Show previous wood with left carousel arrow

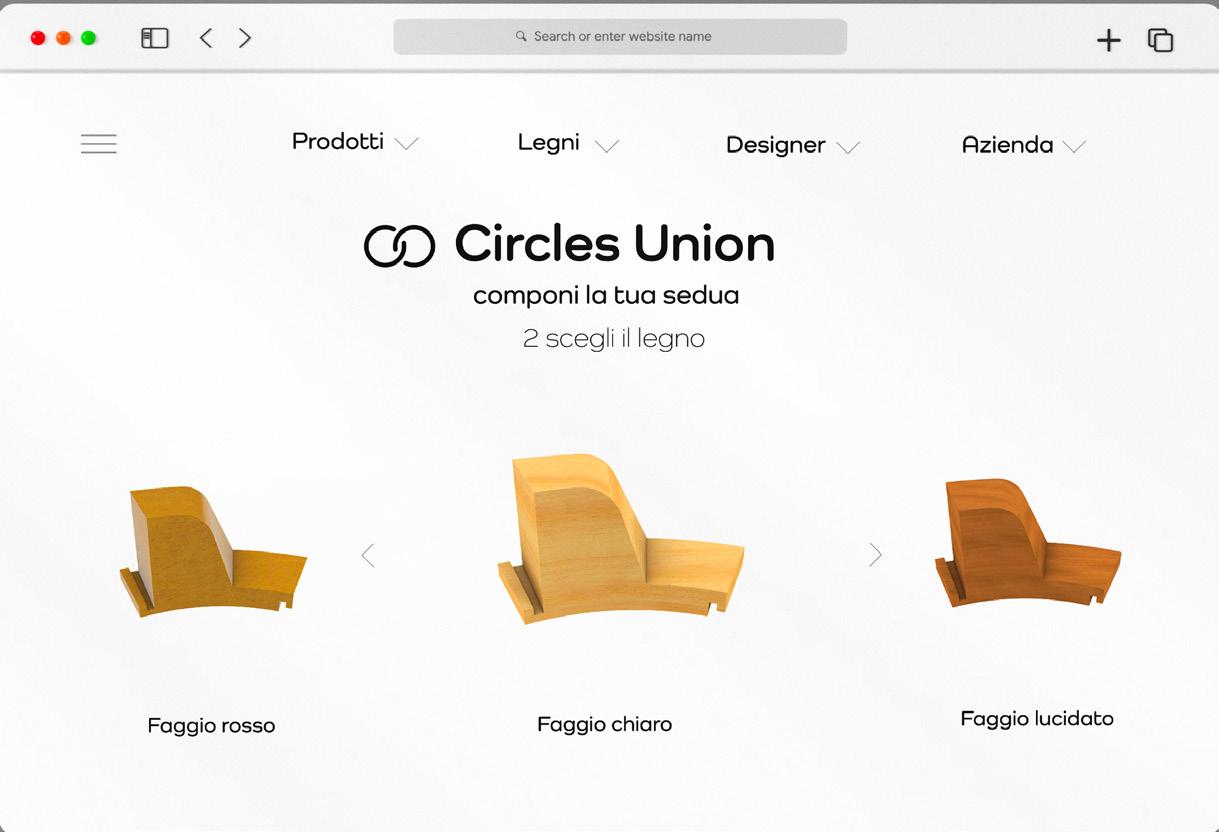click(368, 555)
